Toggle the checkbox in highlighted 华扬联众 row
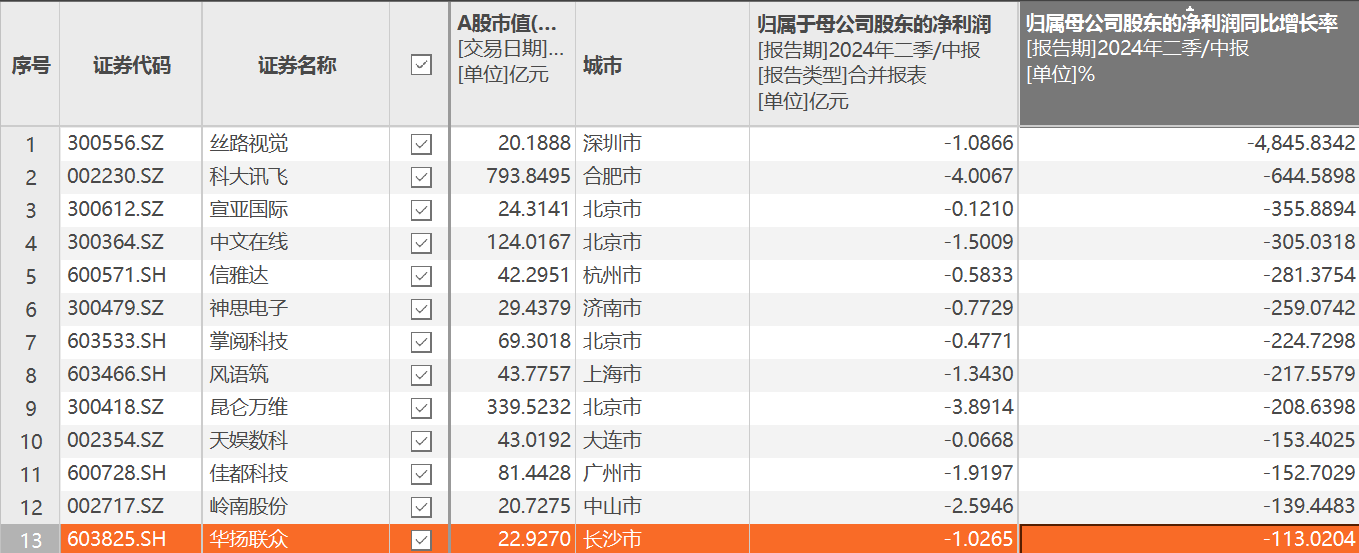 pyautogui.click(x=421, y=540)
